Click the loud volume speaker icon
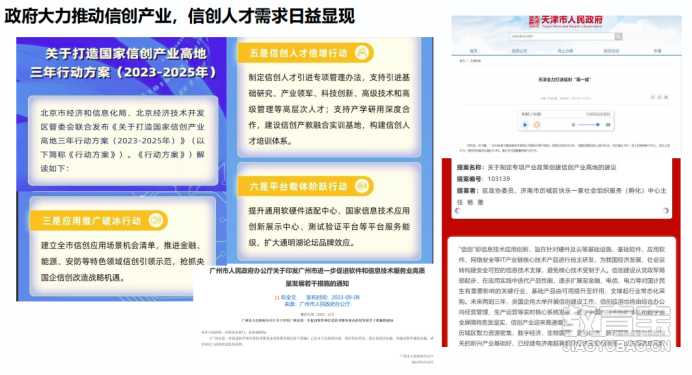 608,125
